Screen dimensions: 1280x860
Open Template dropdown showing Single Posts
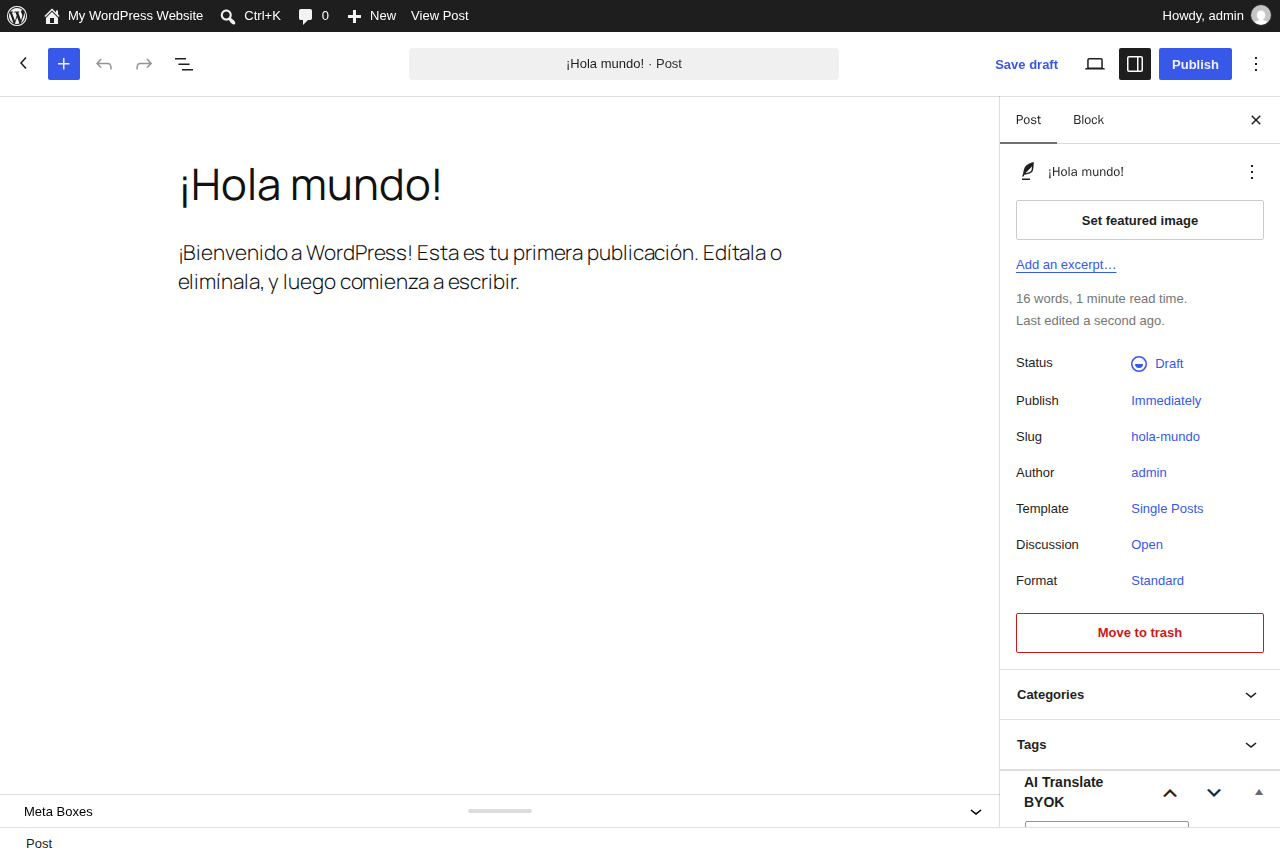1167,509
